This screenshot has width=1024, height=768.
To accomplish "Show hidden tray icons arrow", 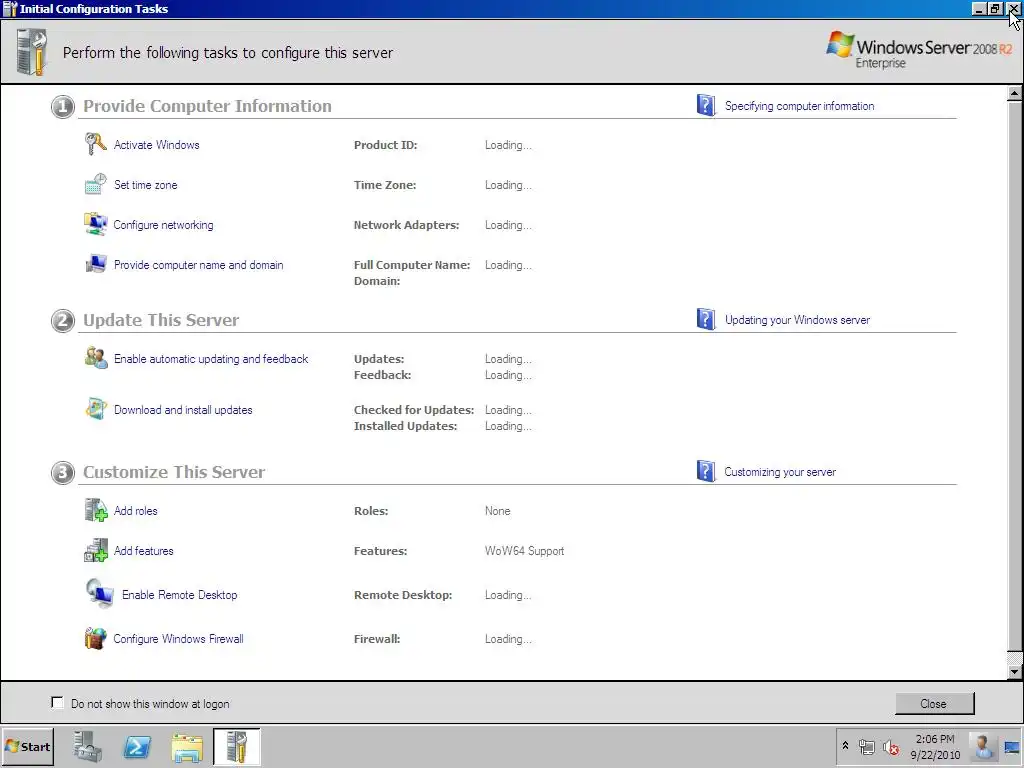I will coord(845,745).
